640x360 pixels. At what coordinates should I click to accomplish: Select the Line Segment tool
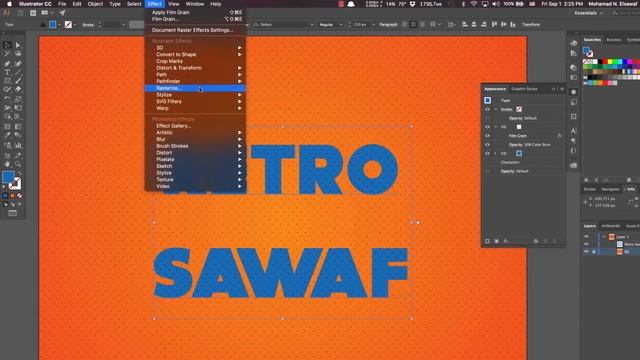pyautogui.click(x=18, y=72)
